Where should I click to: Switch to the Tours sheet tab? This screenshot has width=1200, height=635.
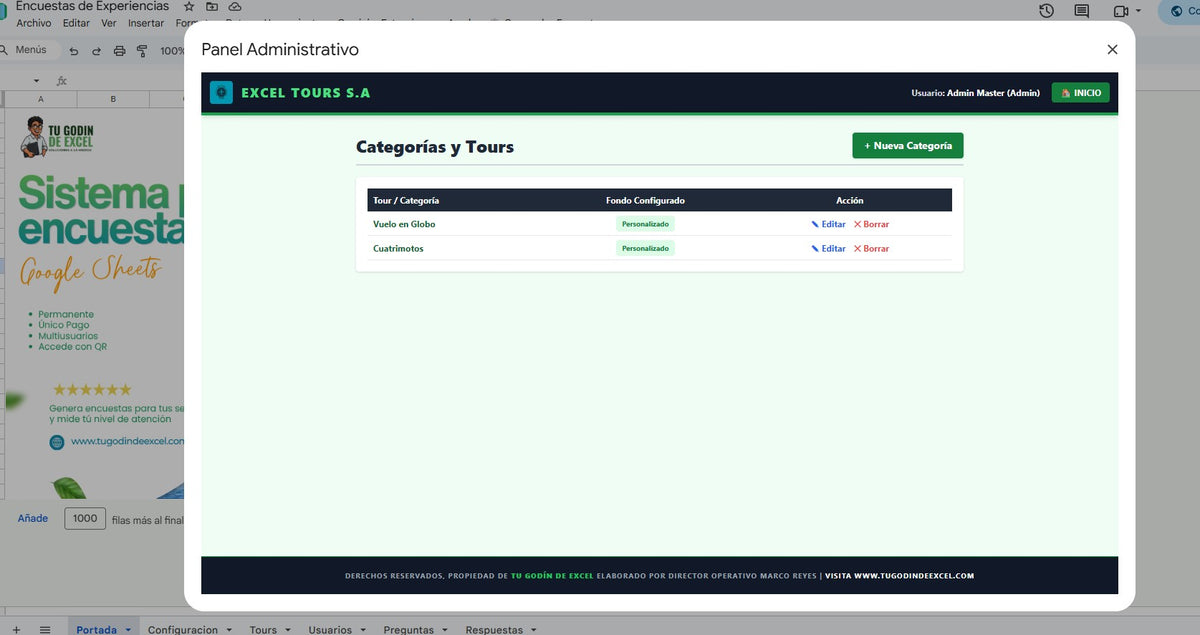[263, 630]
